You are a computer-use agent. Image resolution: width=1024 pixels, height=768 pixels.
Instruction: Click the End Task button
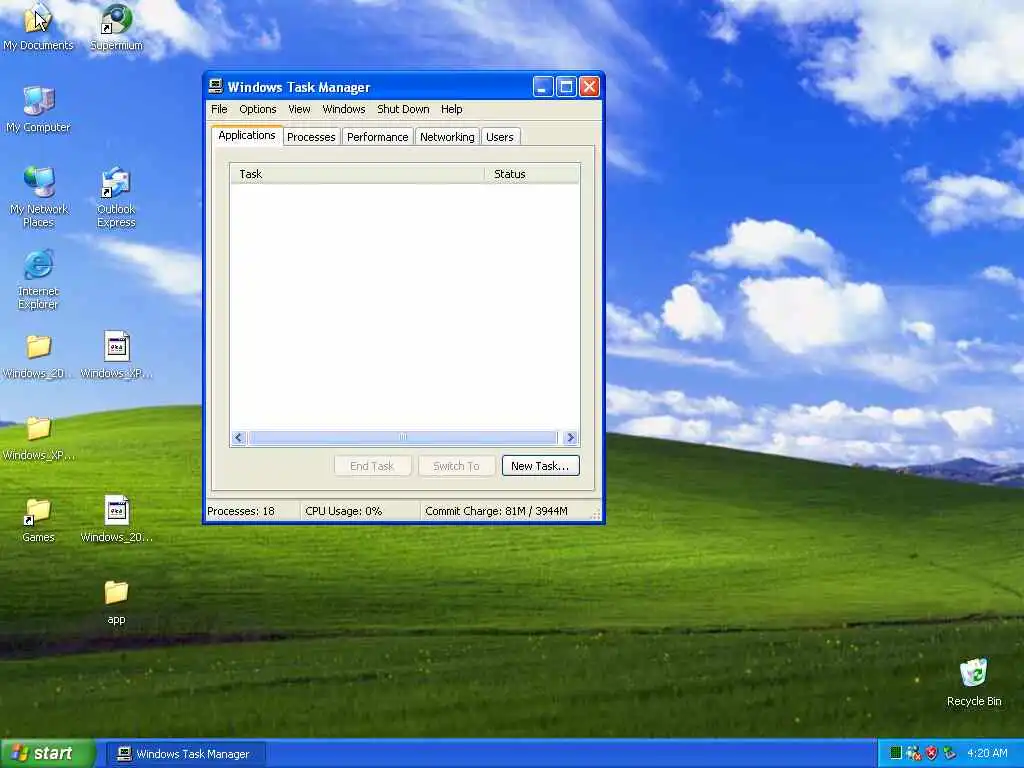coord(372,466)
